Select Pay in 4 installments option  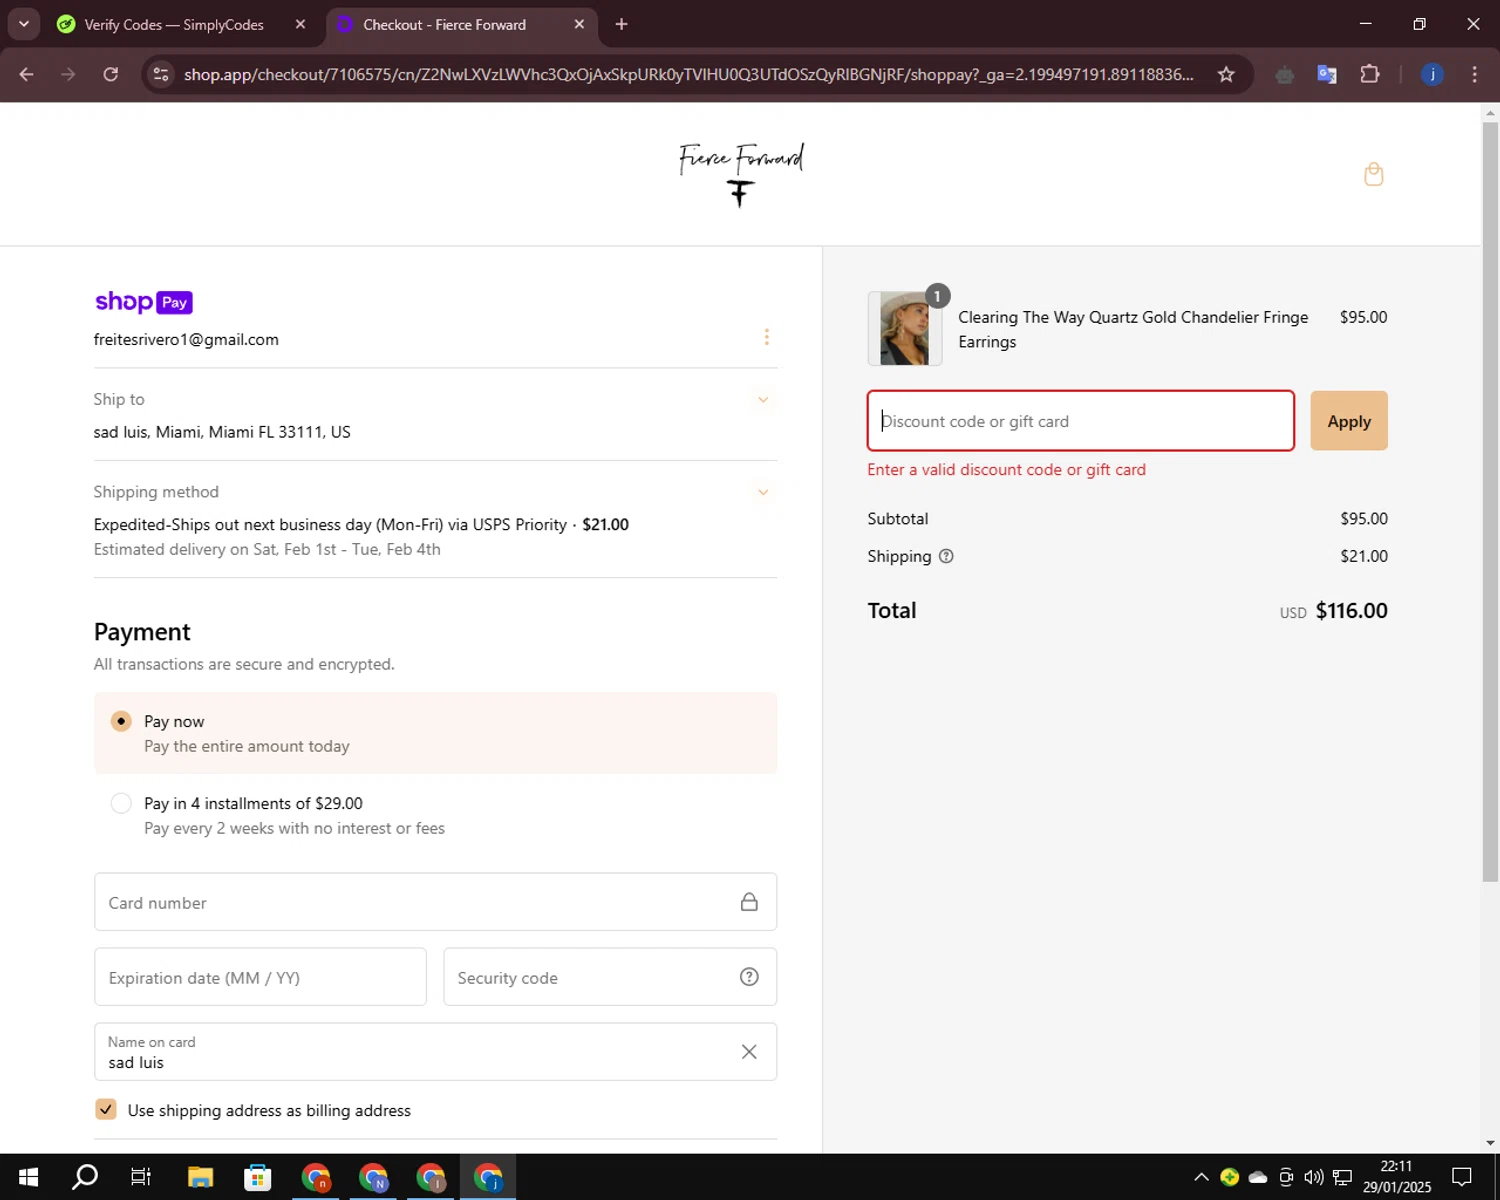click(x=121, y=803)
